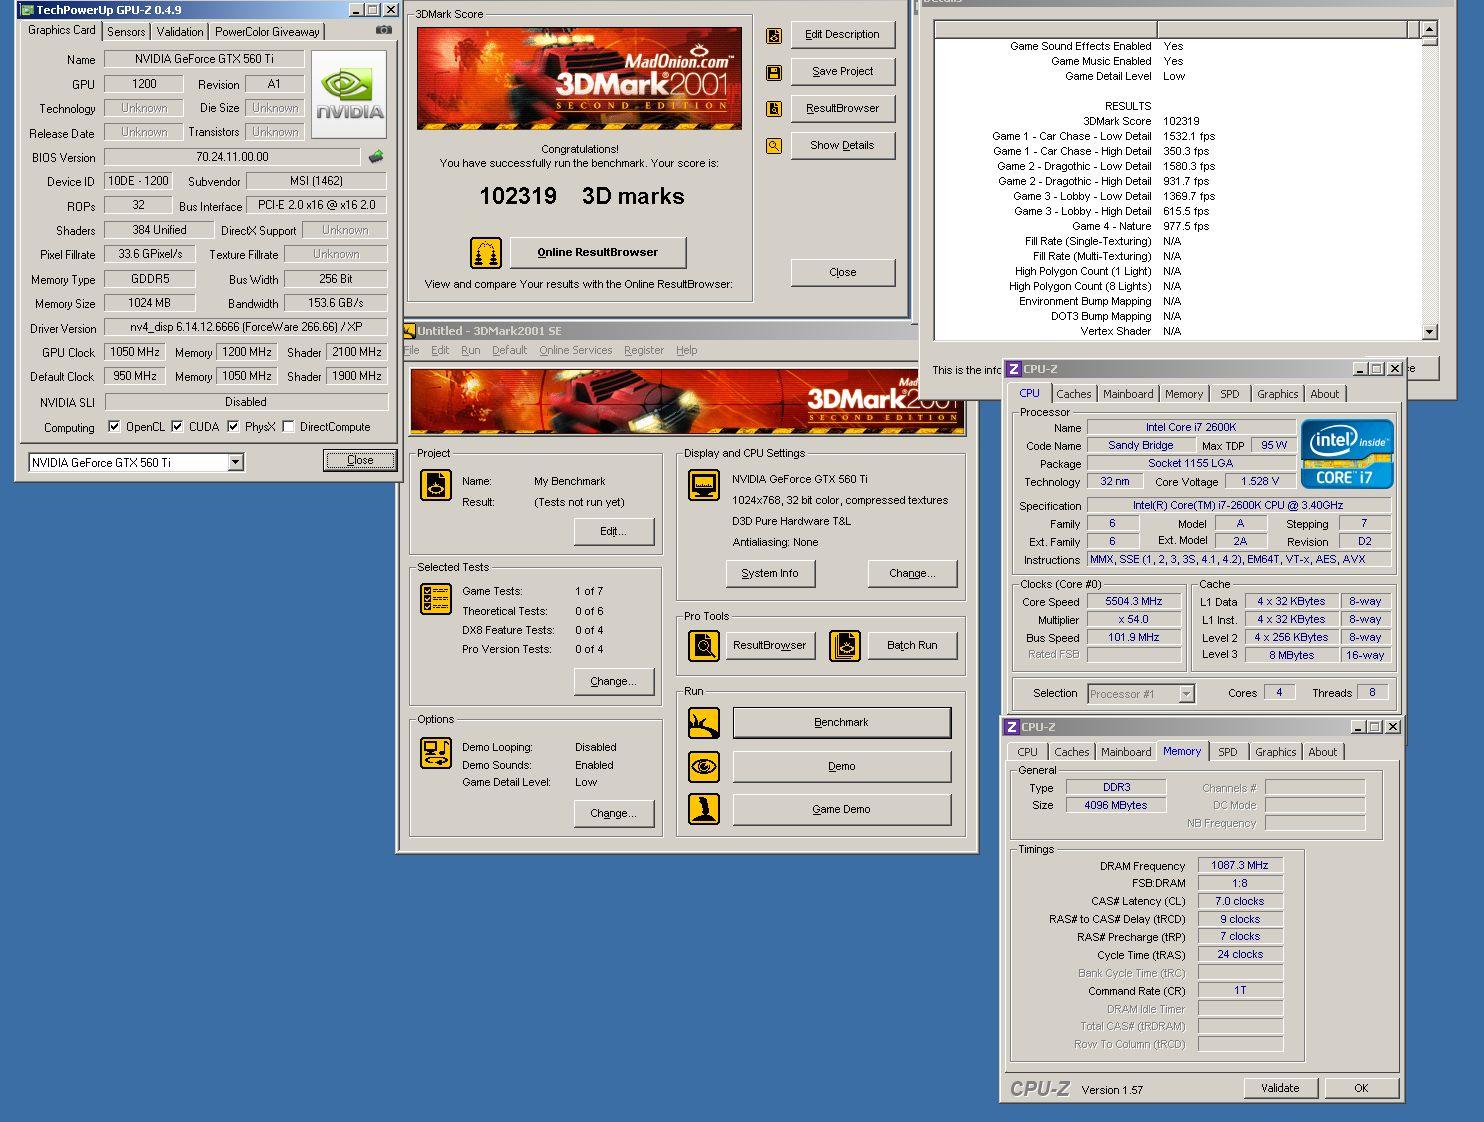Click the Demo eye icon
The image size is (1484, 1122).
[x=704, y=766]
